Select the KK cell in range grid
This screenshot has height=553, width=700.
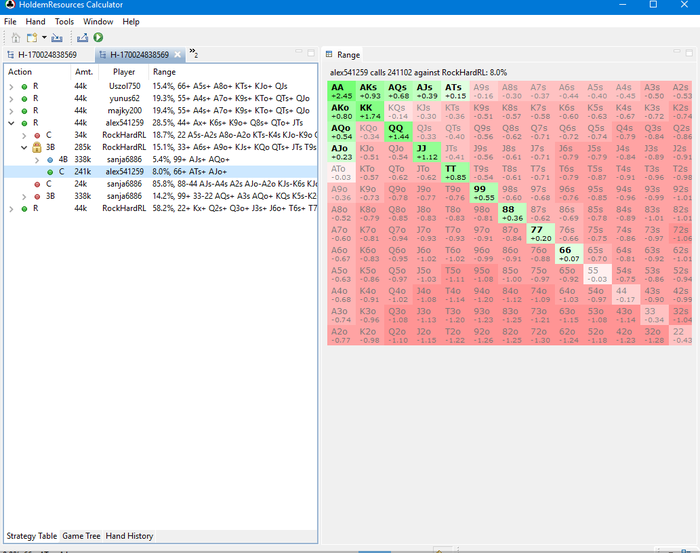click(x=370, y=112)
